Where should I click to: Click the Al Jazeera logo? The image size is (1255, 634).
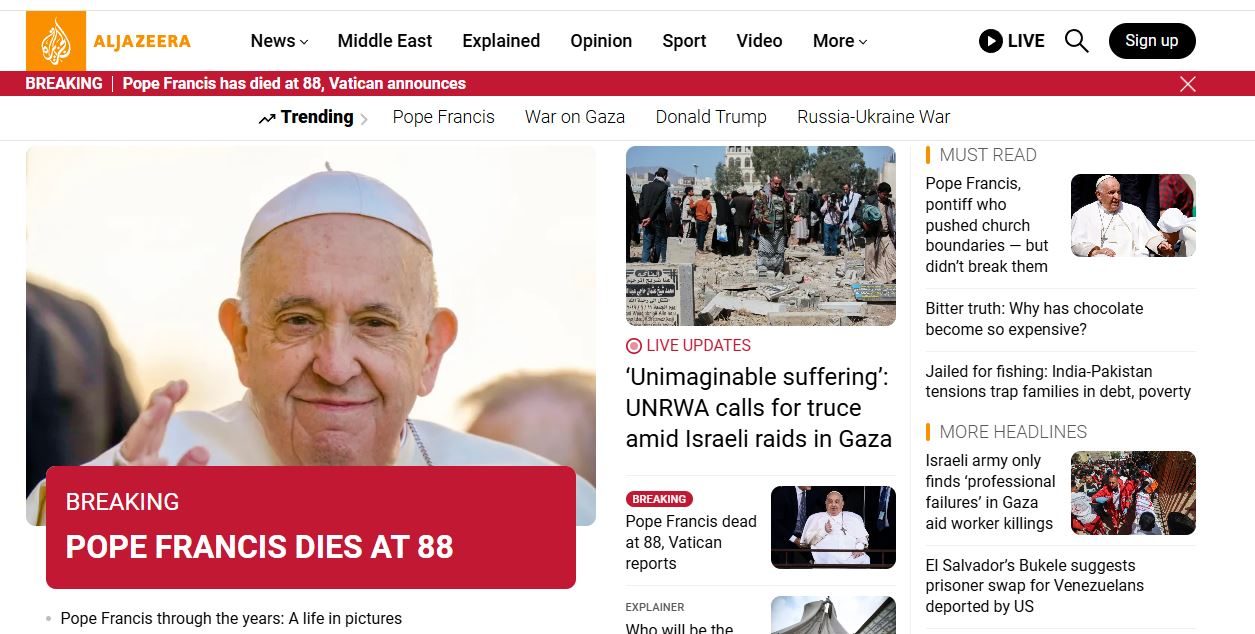[x=108, y=41]
